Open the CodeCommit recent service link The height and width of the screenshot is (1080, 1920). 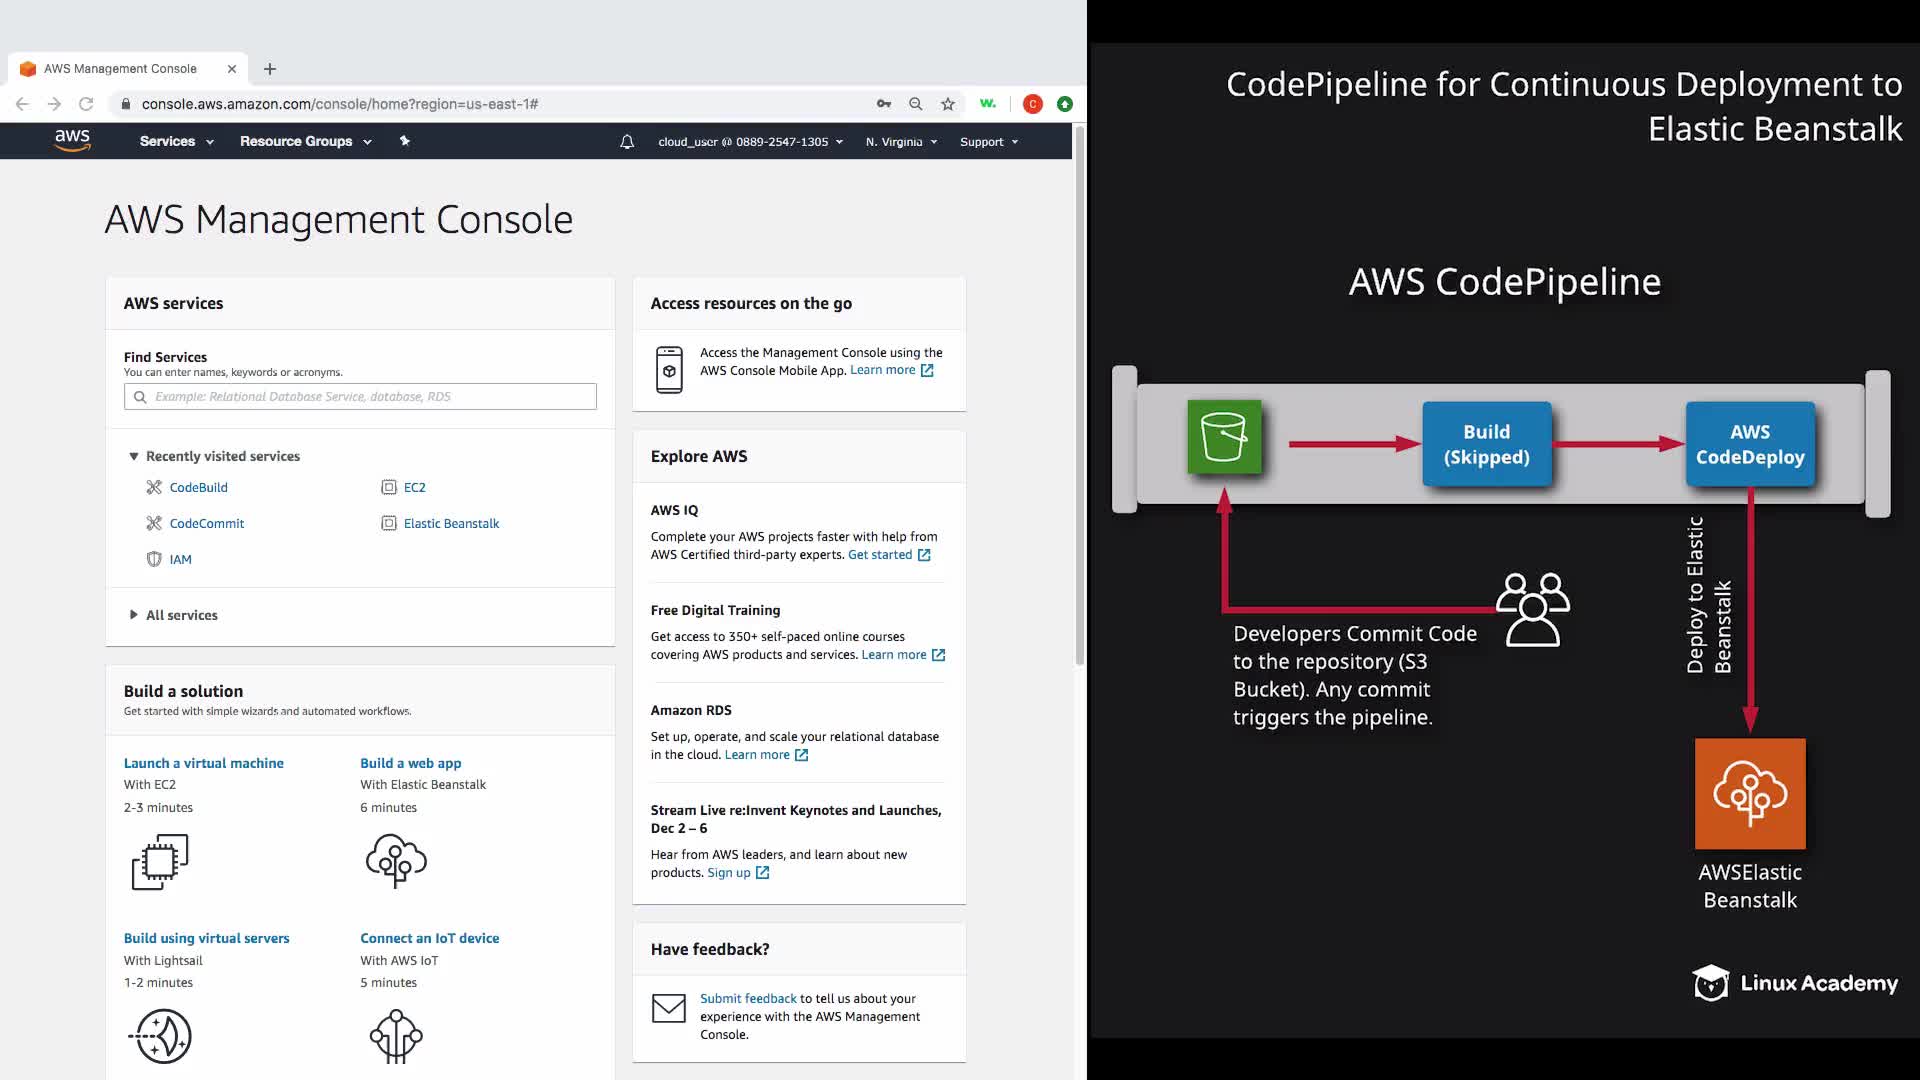pyautogui.click(x=206, y=523)
